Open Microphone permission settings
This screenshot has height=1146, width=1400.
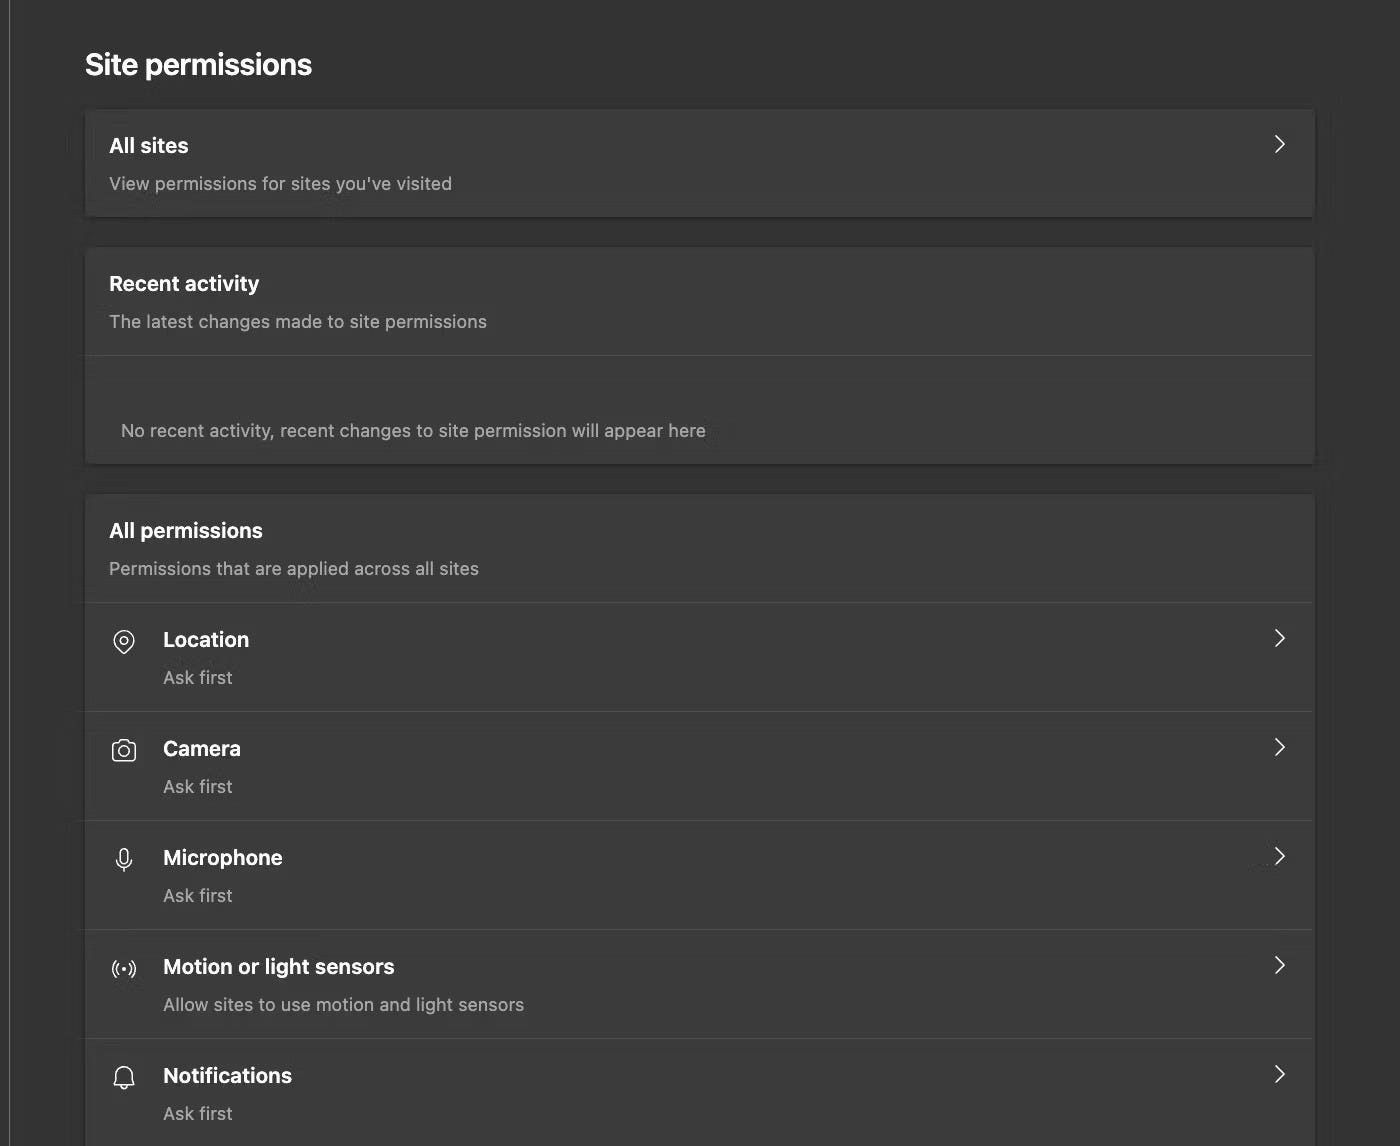[x=223, y=858]
